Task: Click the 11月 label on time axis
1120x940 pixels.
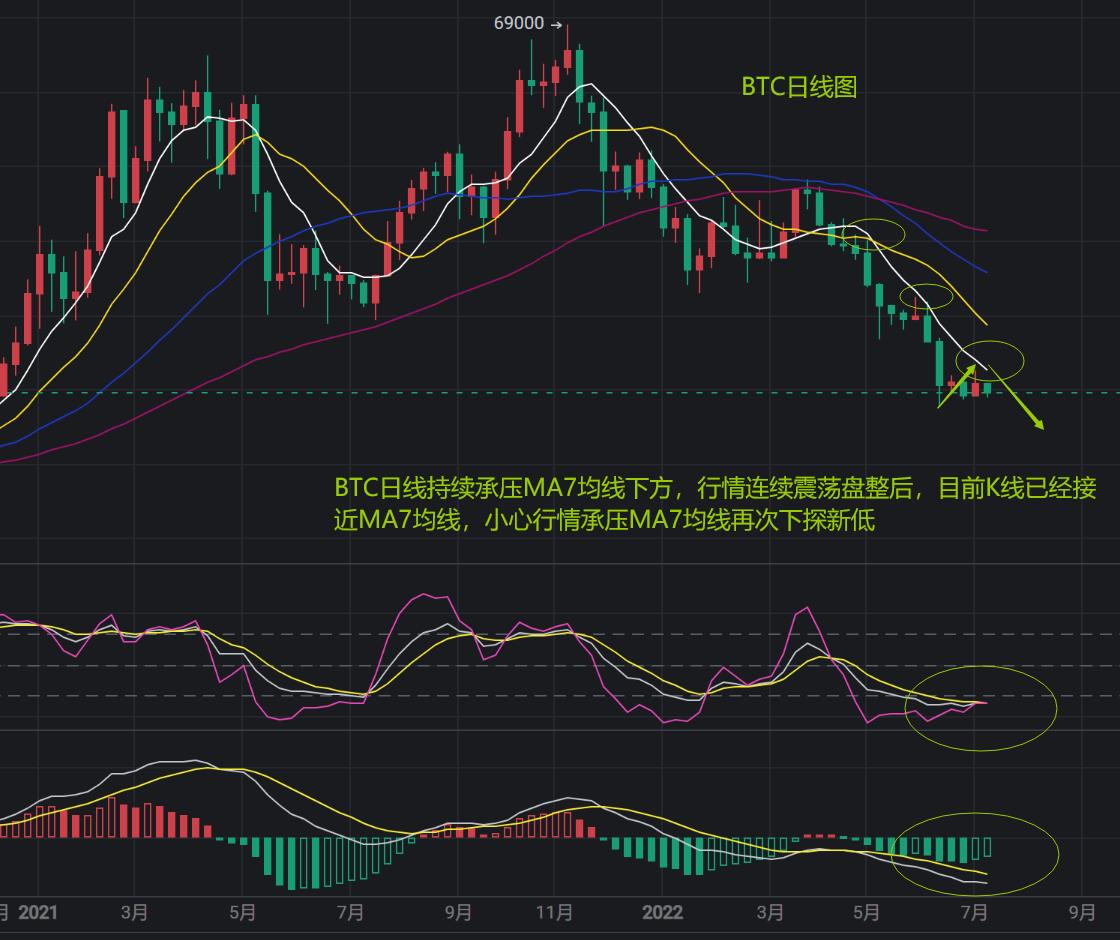Action: [x=554, y=912]
